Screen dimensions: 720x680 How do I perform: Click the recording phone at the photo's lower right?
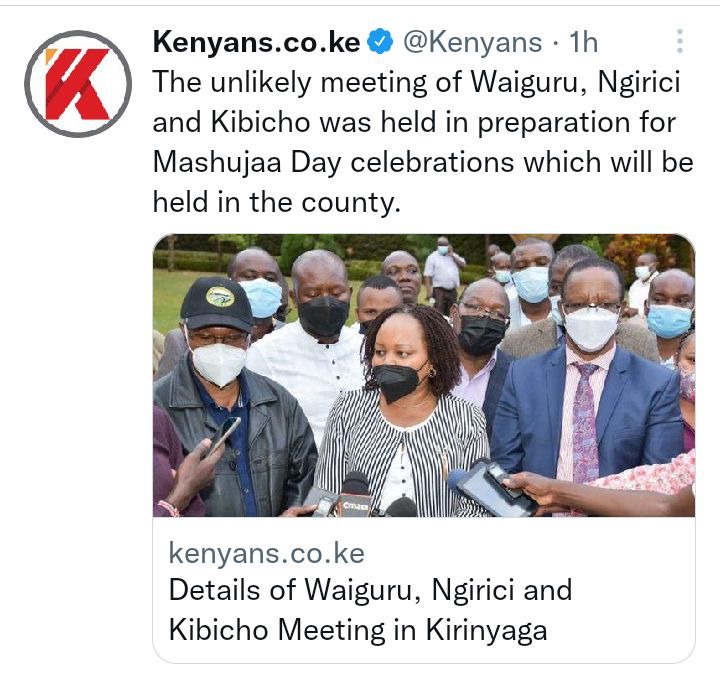[489, 487]
